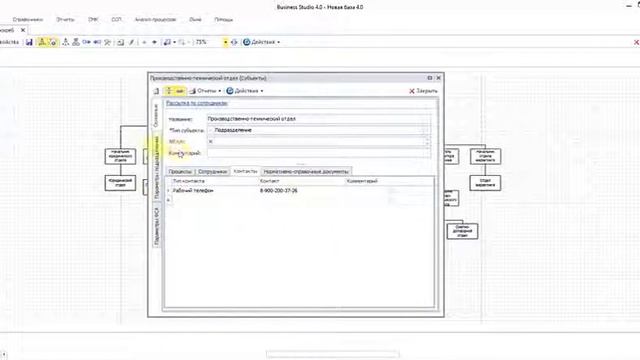The image size is (640, 360).
Task: Select the Начальник отдела маркетинга box on diagram
Action: point(485,156)
